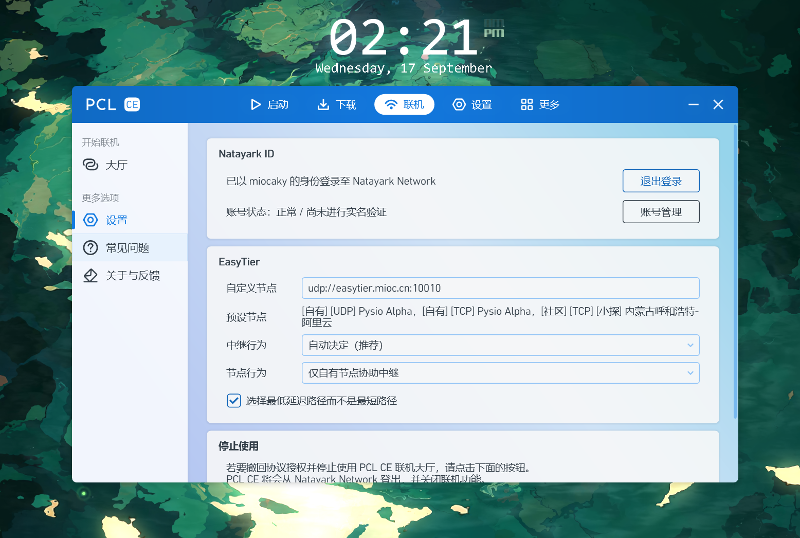Minimize the PCL CE window

point(694,105)
